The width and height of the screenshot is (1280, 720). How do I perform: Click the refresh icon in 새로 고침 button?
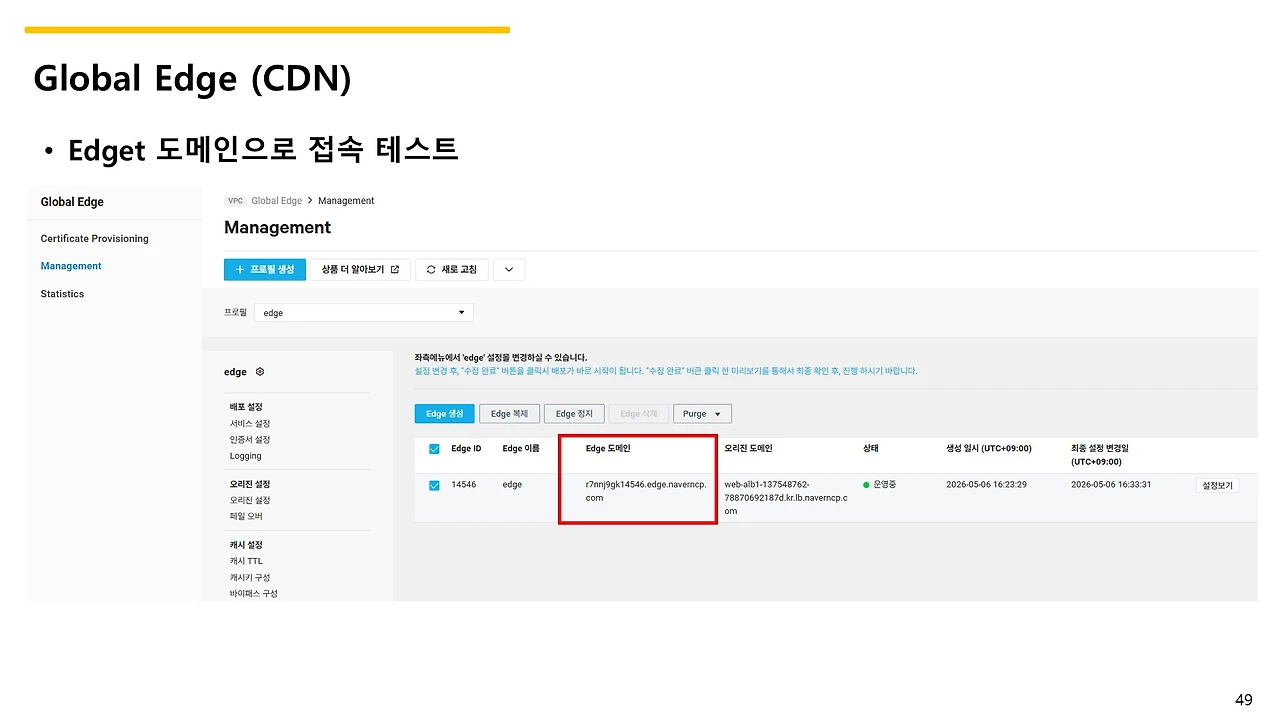point(431,270)
